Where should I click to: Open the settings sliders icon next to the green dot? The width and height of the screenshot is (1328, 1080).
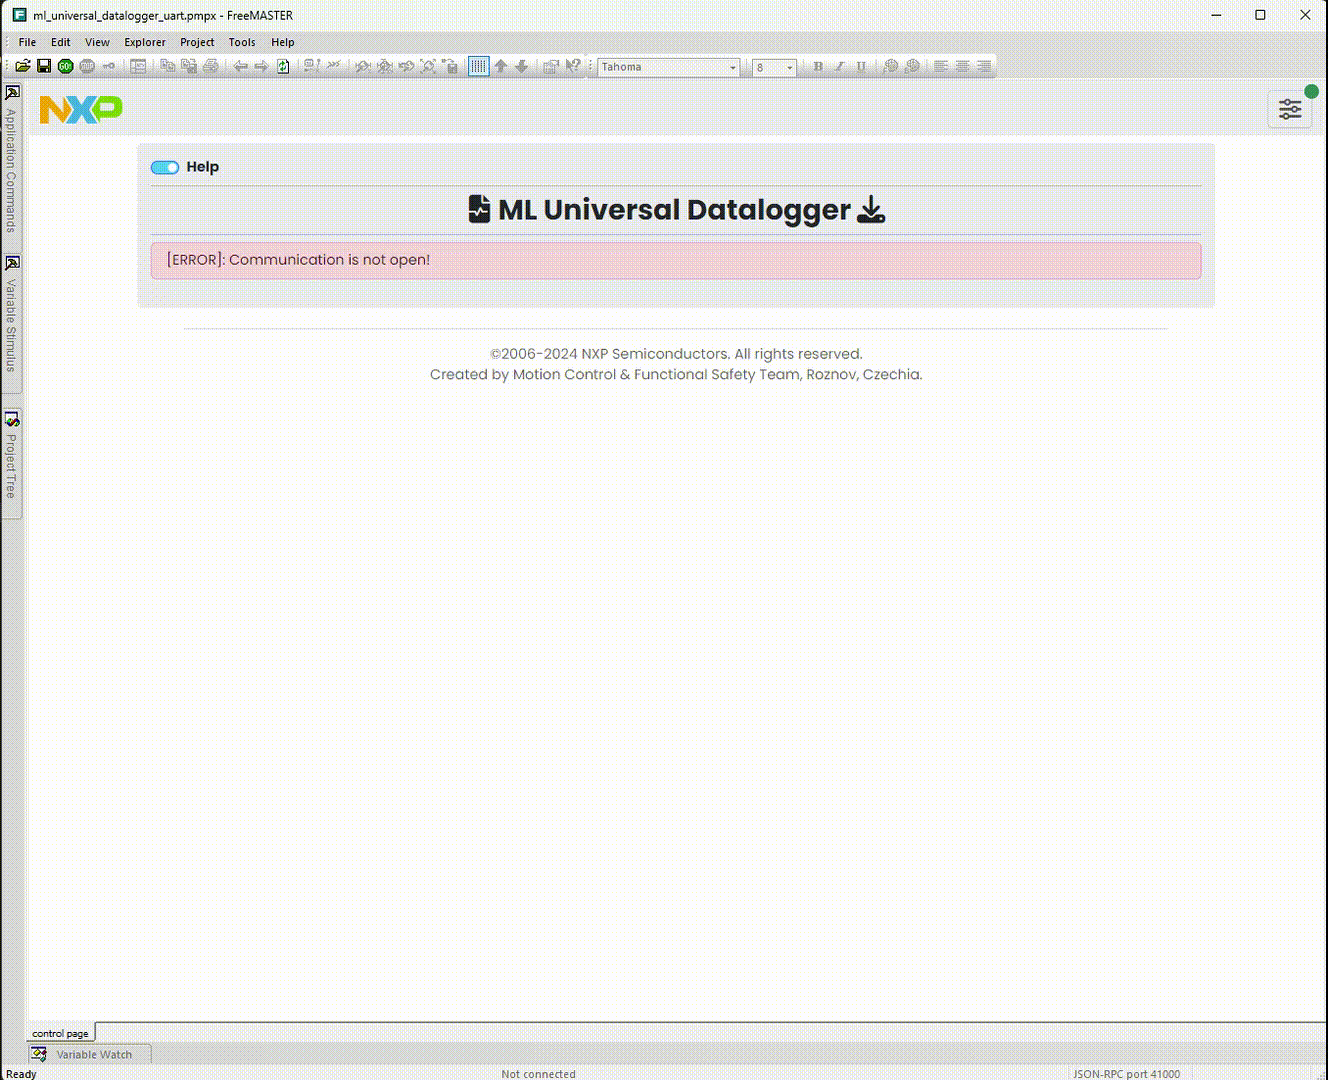(1290, 109)
